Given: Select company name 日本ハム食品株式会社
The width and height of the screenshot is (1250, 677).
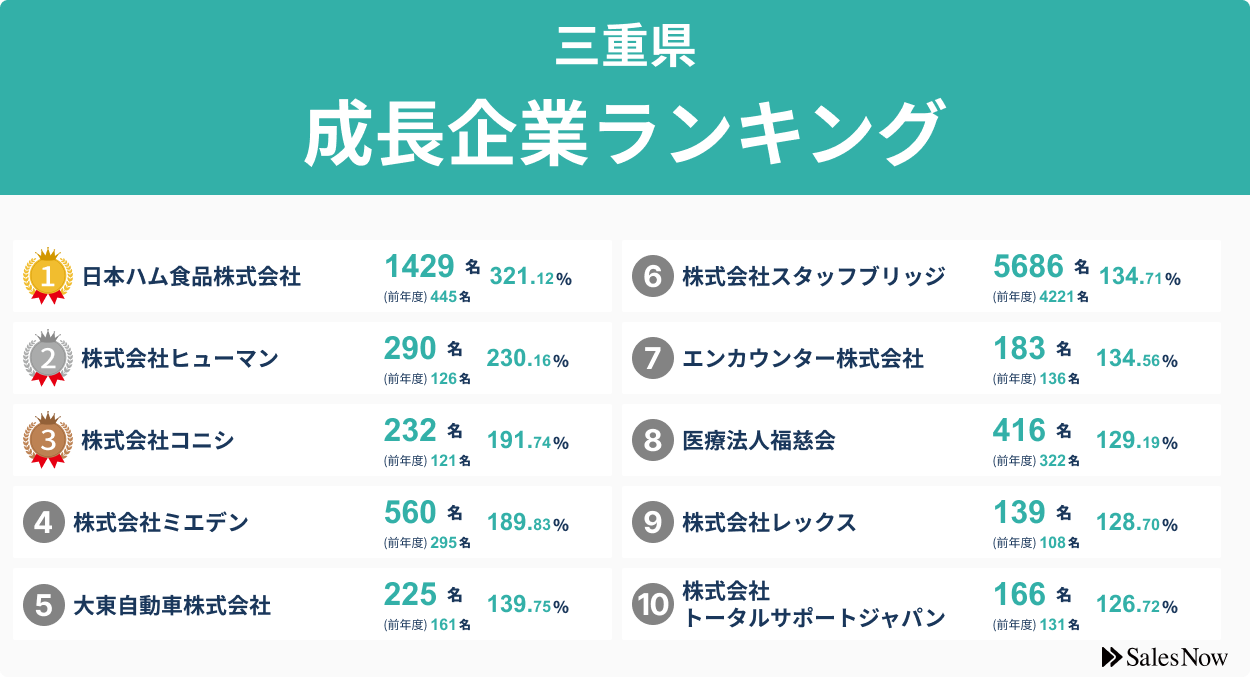Looking at the screenshot, I should tap(191, 277).
